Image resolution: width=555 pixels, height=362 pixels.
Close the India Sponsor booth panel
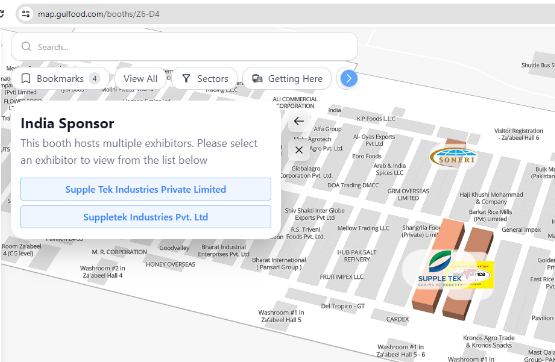click(x=299, y=150)
